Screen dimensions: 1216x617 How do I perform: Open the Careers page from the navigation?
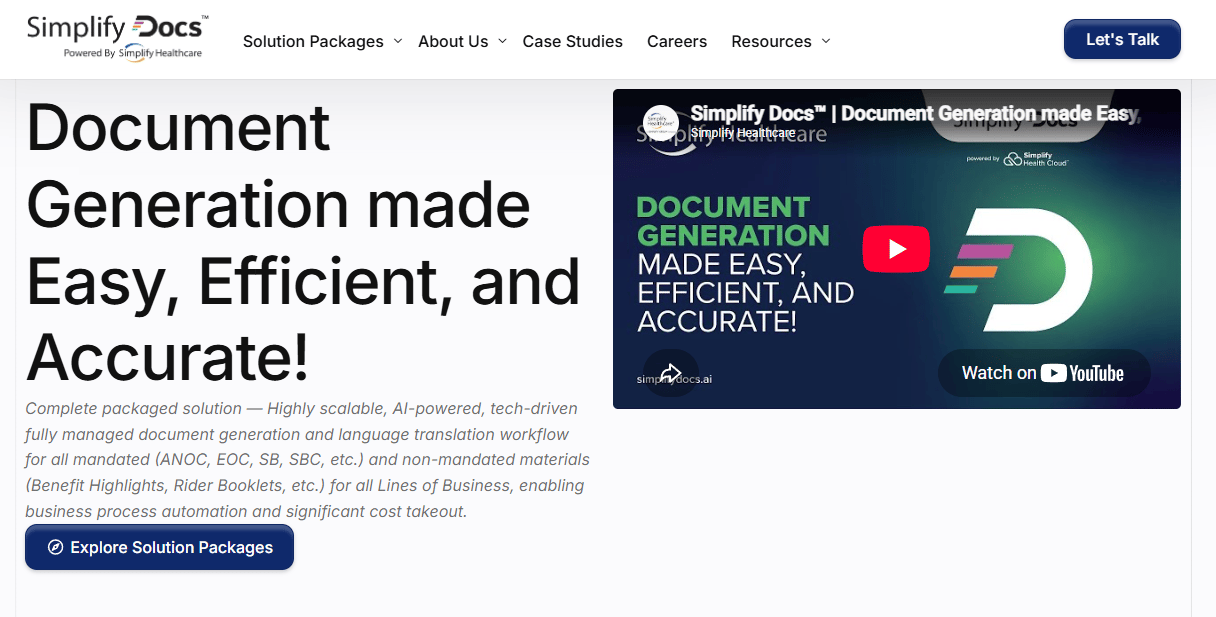click(x=677, y=41)
